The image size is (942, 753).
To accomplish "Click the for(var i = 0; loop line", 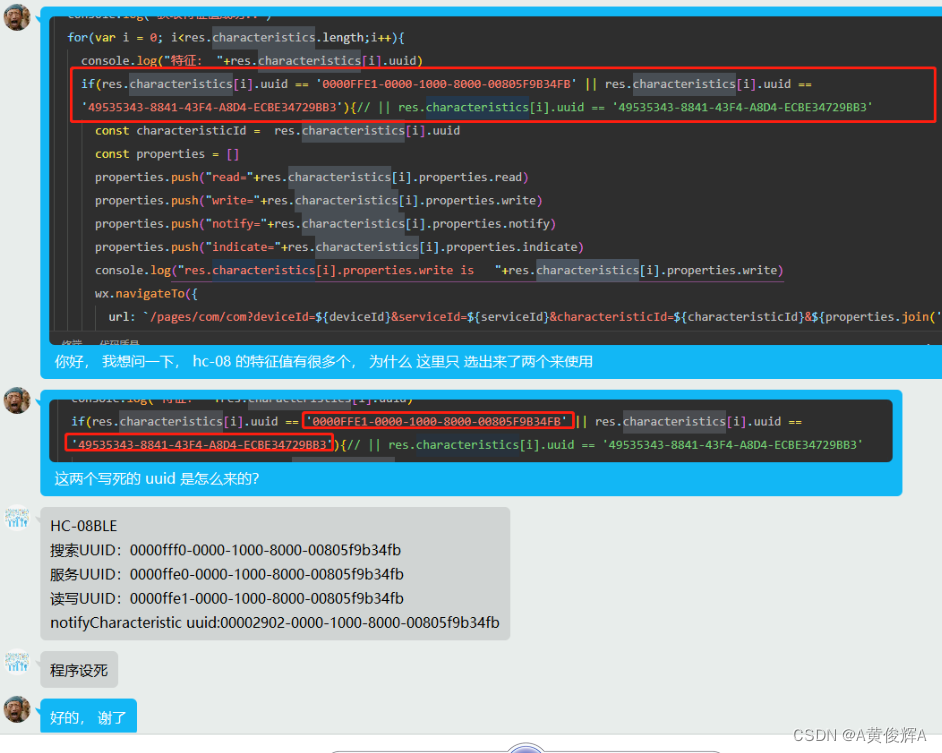I will click(x=236, y=37).
